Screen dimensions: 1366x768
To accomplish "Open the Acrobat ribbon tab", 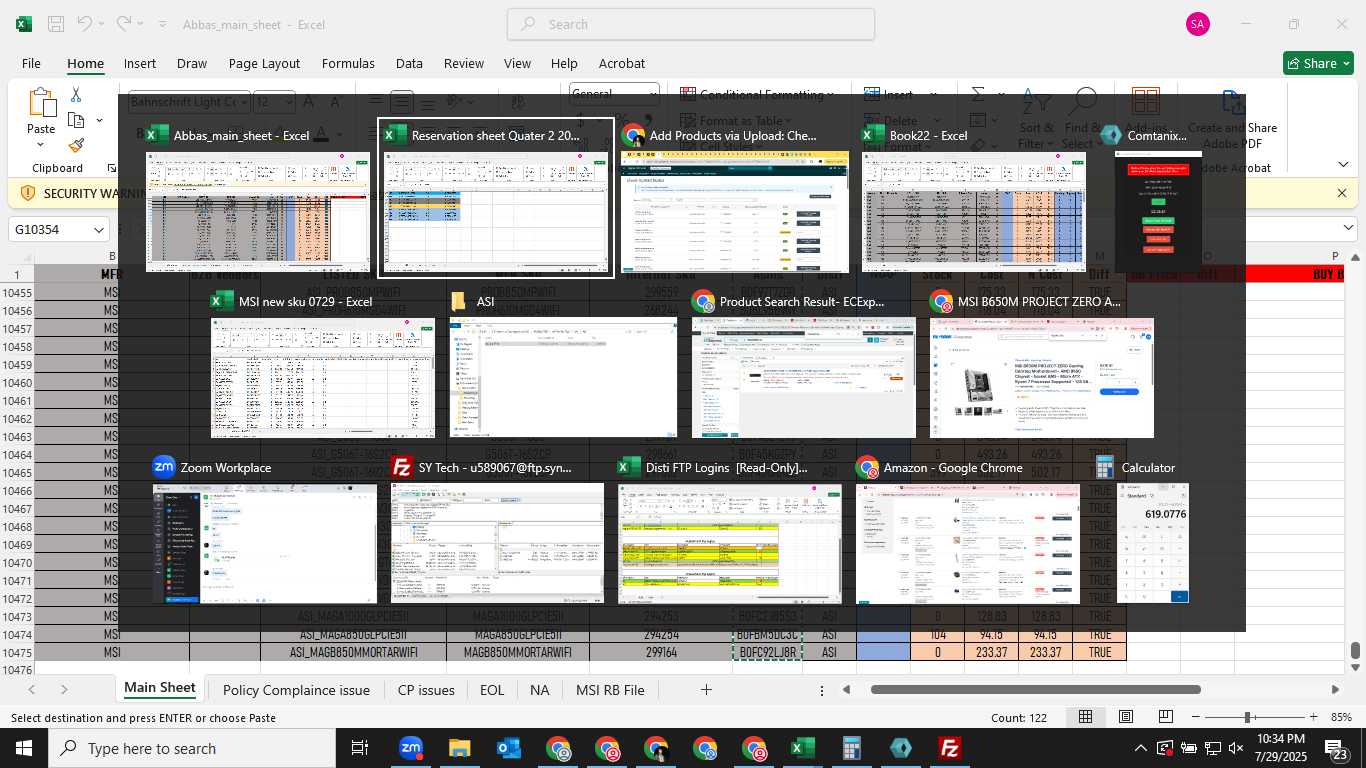I will [x=622, y=63].
